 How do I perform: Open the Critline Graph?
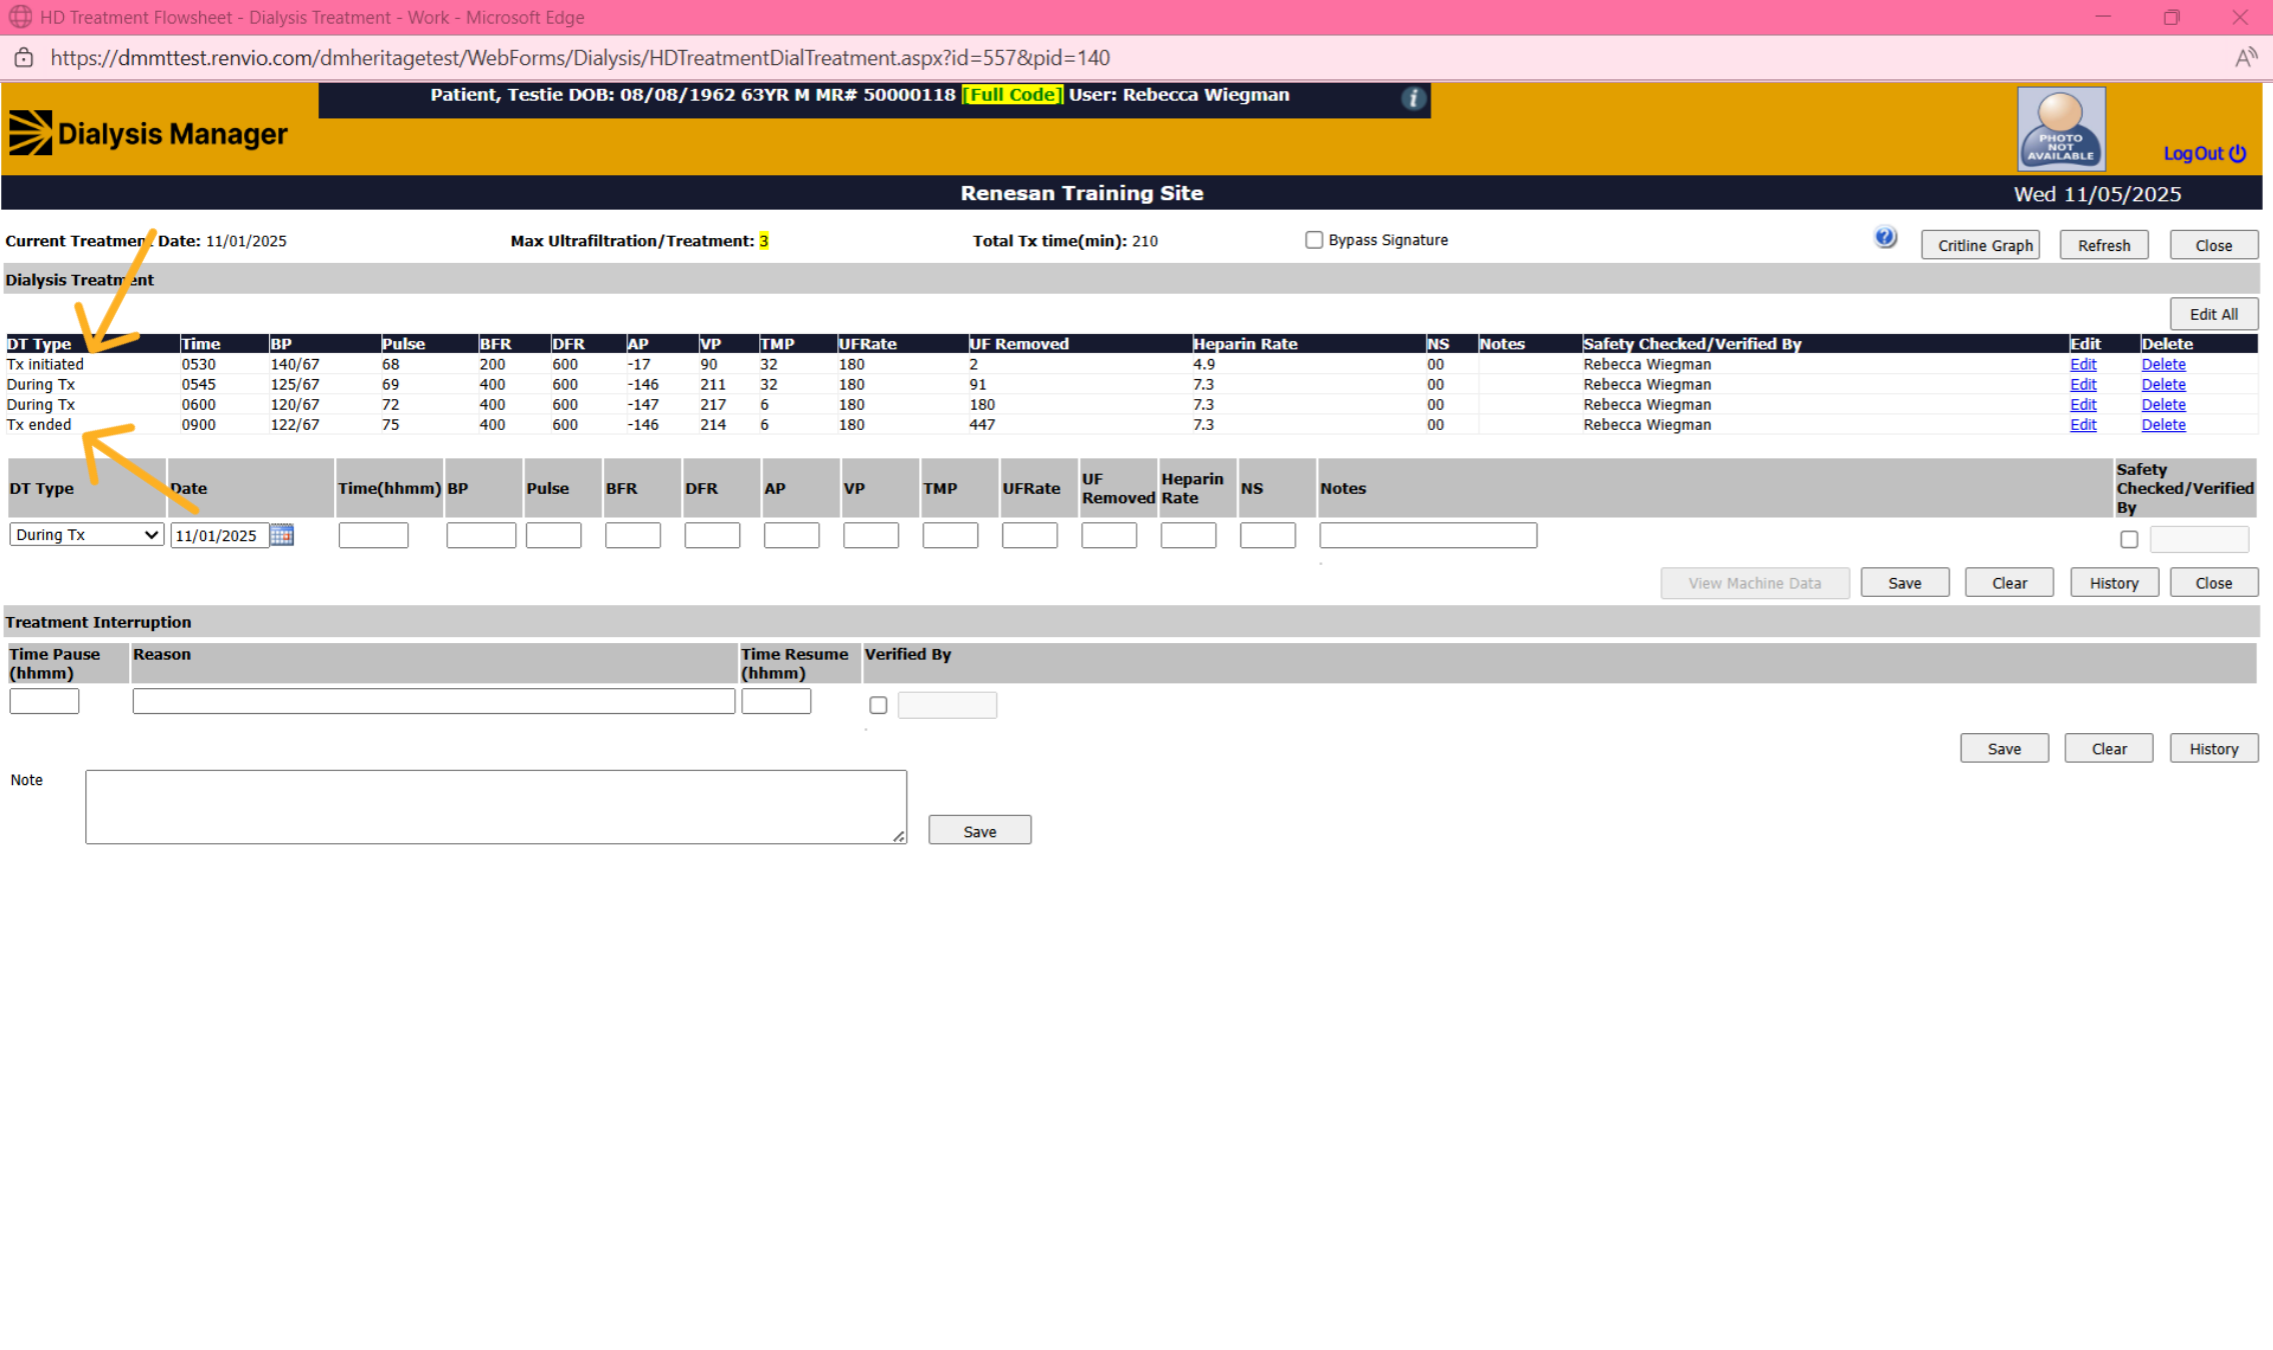coord(1980,245)
